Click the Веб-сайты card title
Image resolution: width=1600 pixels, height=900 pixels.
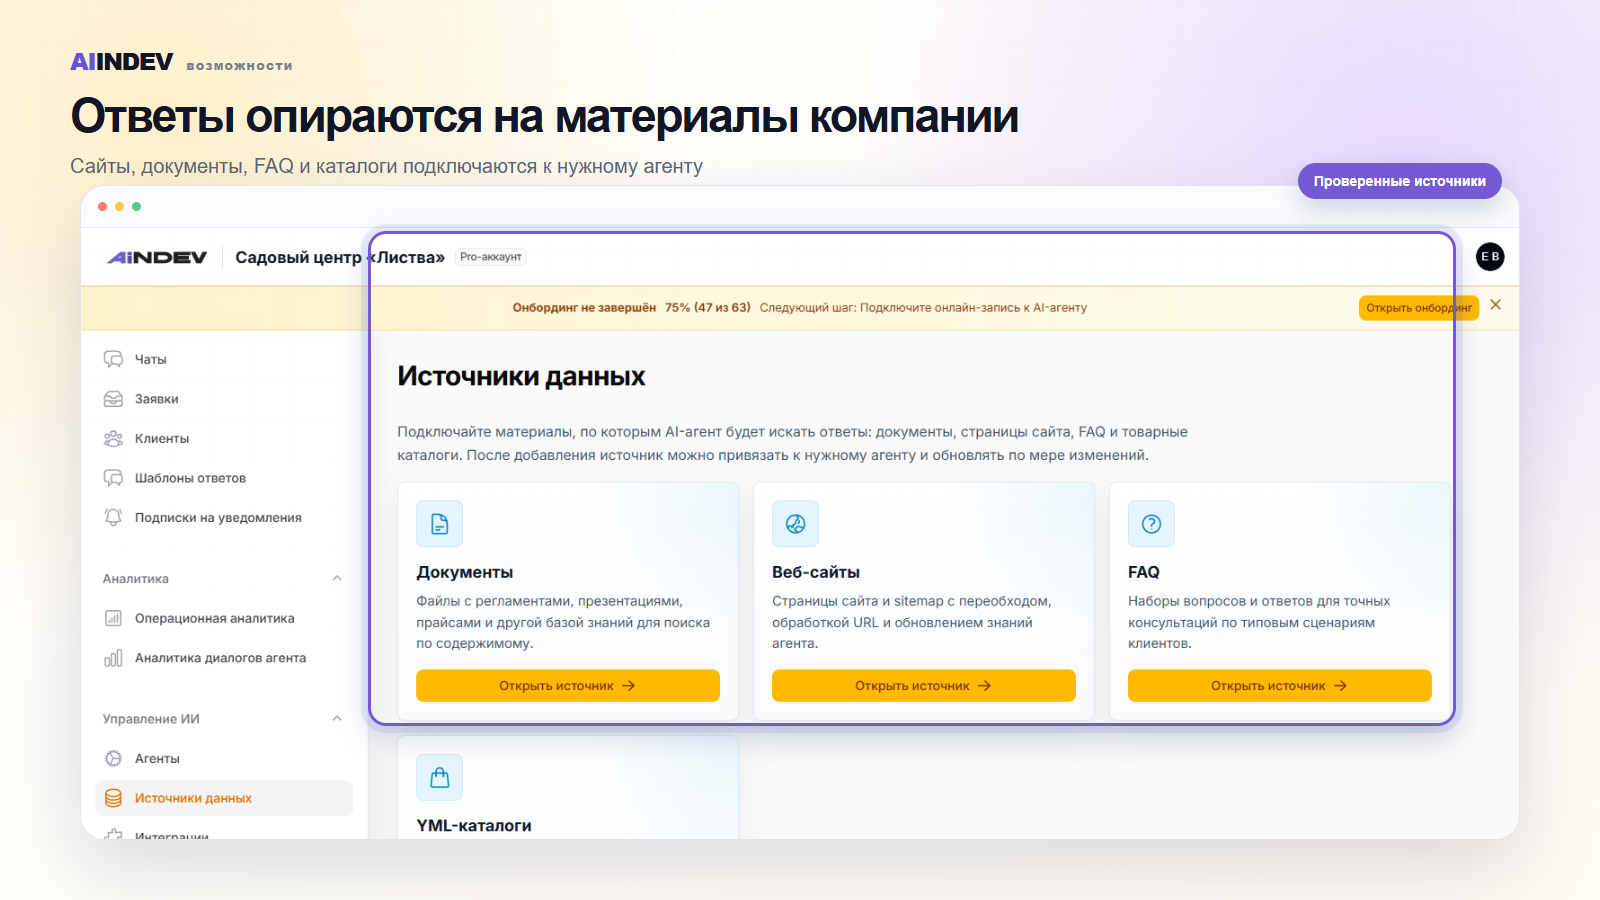(816, 572)
